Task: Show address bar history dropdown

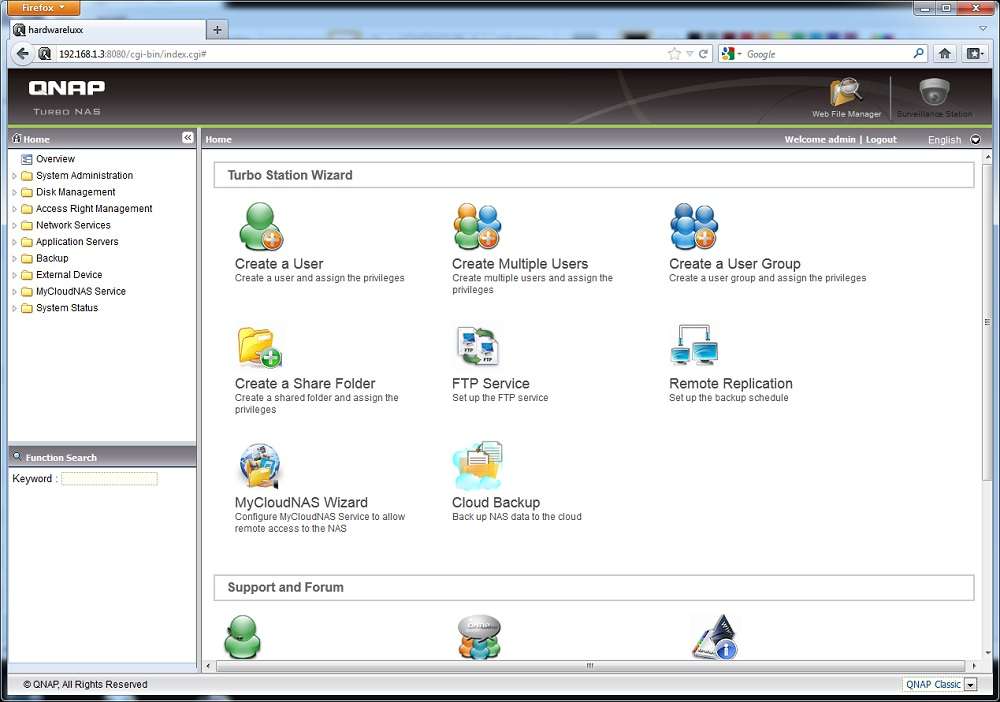Action: click(689, 54)
